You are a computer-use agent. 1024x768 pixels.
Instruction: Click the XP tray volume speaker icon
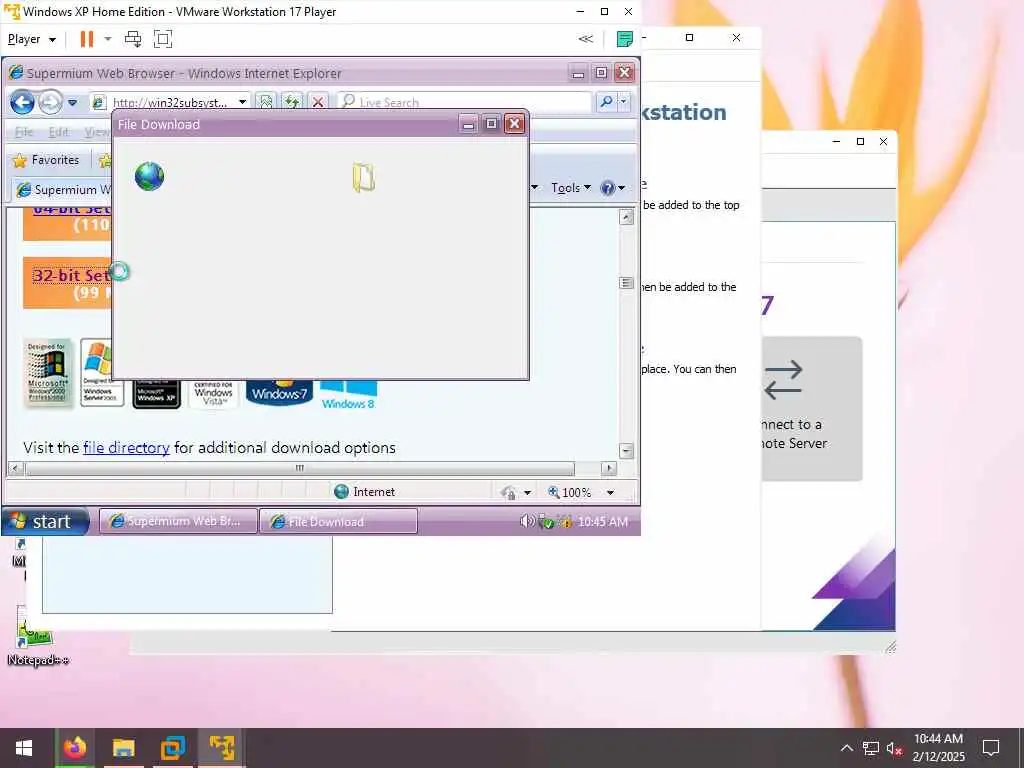coord(526,521)
